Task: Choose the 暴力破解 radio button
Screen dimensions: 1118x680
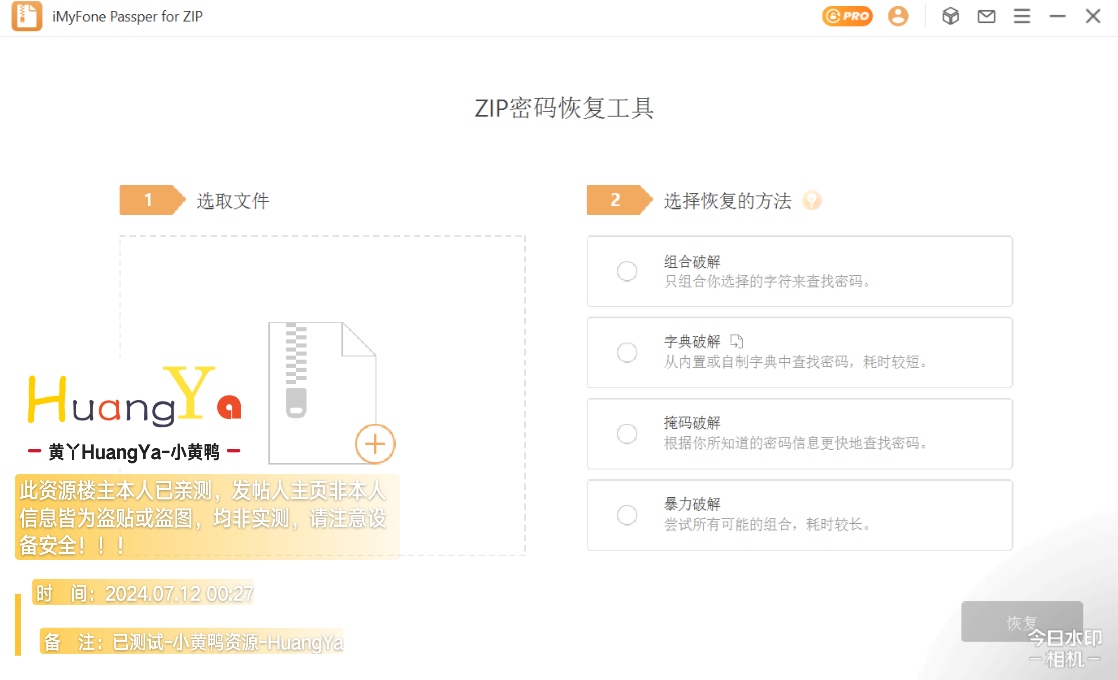Action: pyautogui.click(x=627, y=515)
